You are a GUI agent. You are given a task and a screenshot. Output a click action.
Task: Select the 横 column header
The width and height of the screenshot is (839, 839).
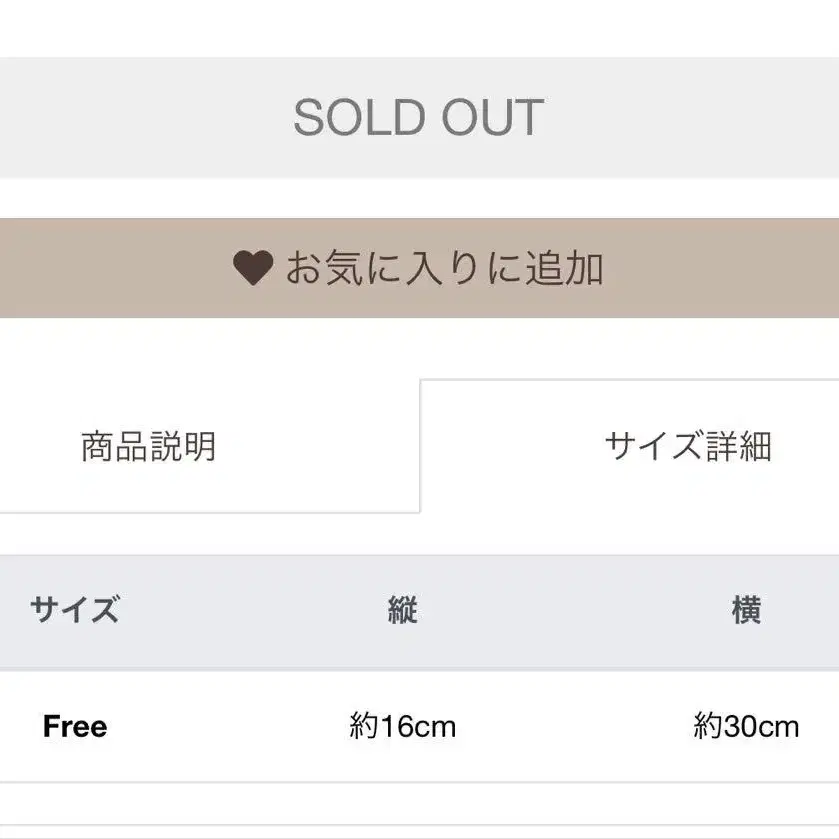(746, 609)
